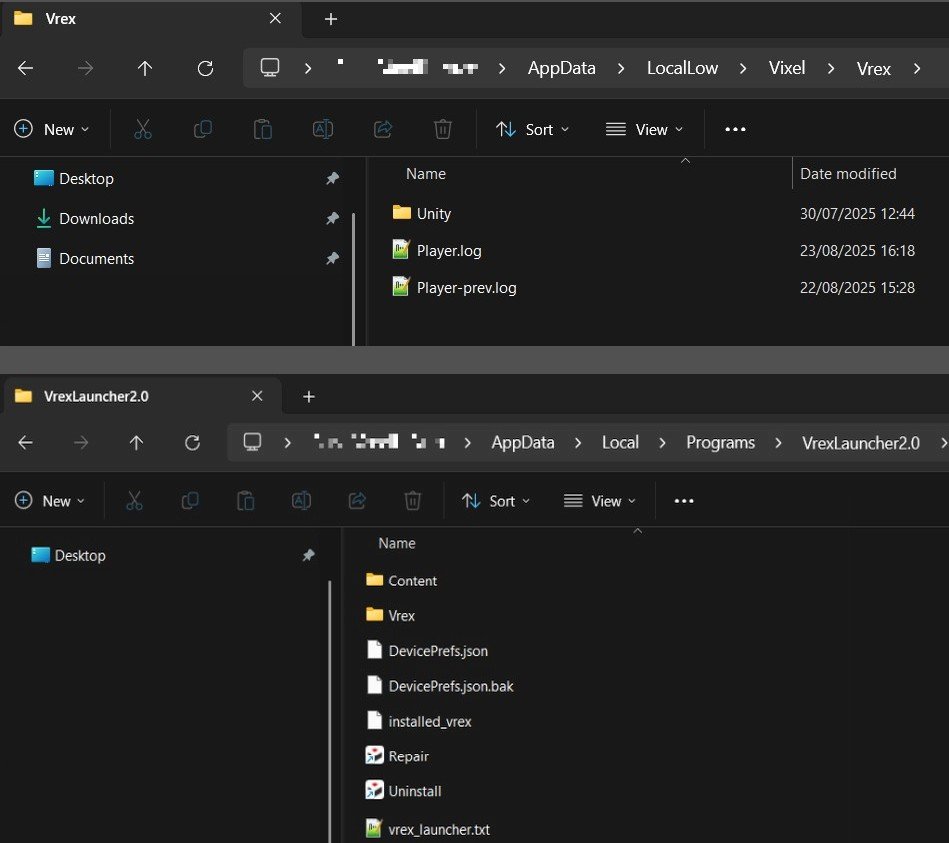Image resolution: width=949 pixels, height=843 pixels.
Task: Launch the Repair shortcut
Action: tap(408, 756)
